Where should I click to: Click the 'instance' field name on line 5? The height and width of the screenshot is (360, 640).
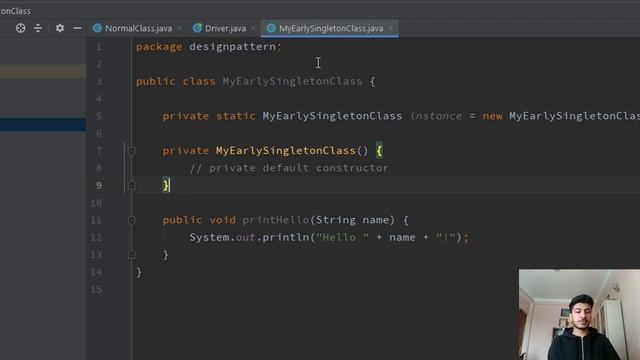[436, 116]
